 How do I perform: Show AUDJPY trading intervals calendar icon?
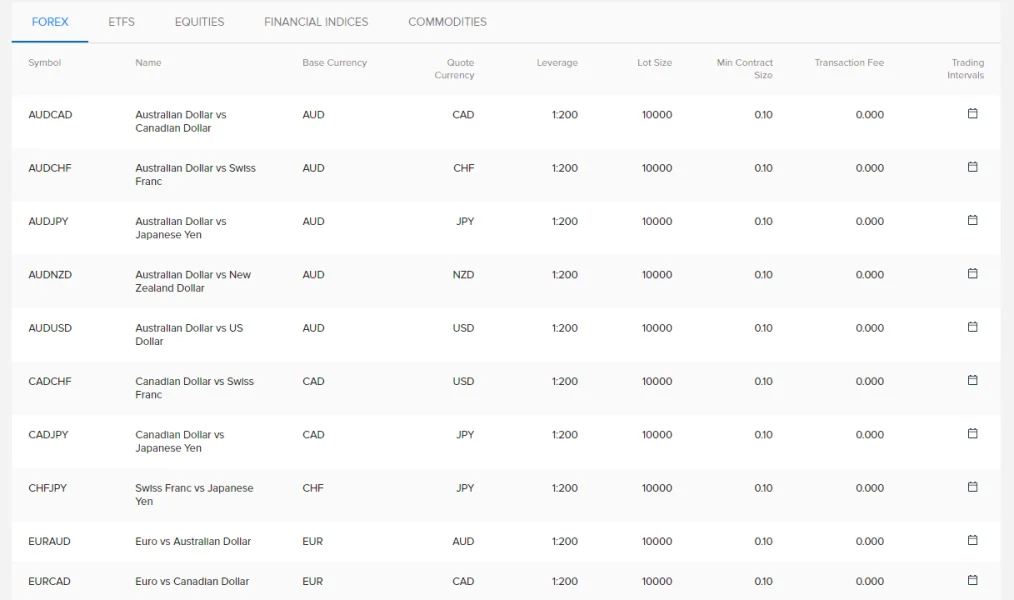972,220
